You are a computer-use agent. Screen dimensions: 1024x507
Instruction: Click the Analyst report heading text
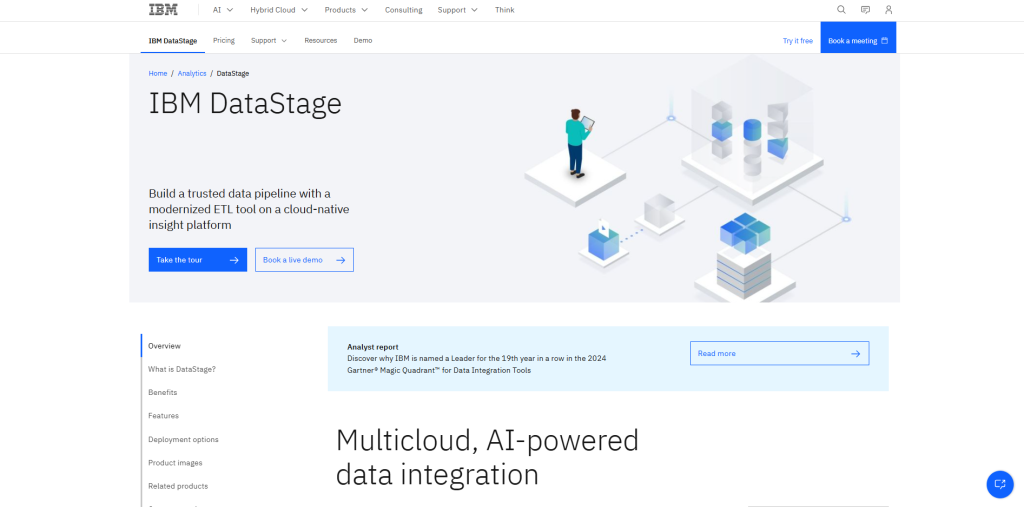pyautogui.click(x=373, y=347)
